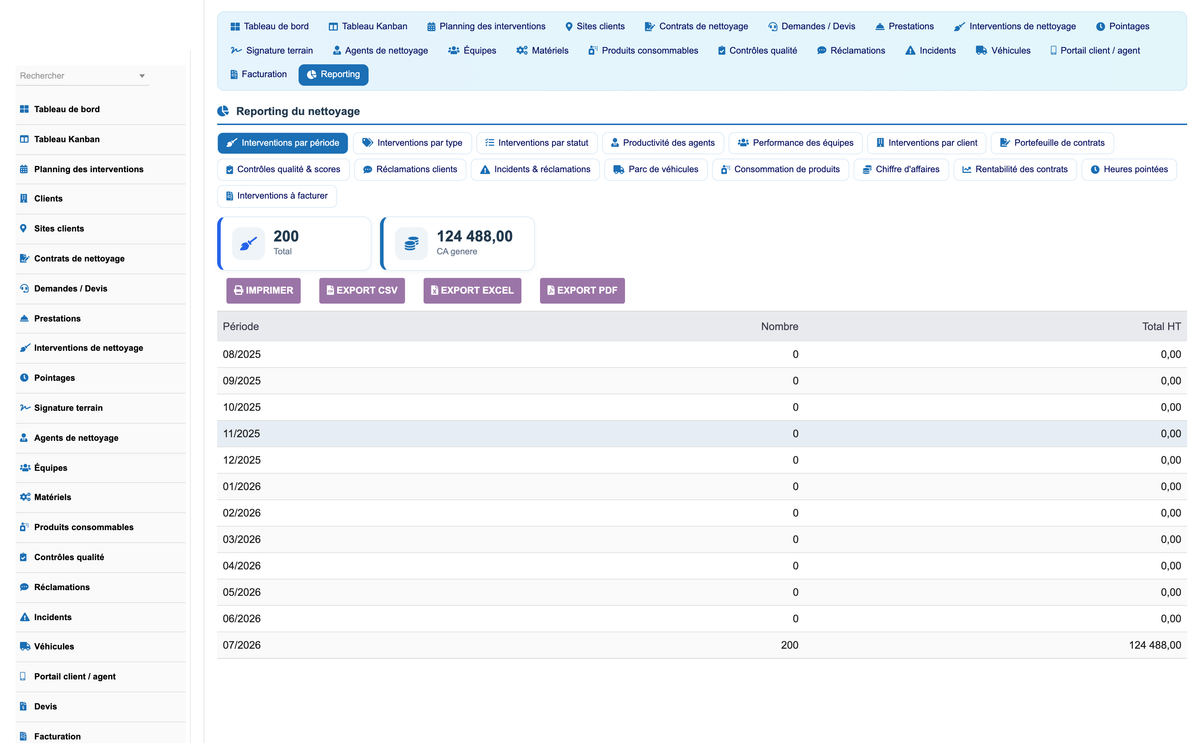This screenshot has width=1200, height=743.
Task: Click the Matériels gears icon in sidebar
Action: pos(24,497)
